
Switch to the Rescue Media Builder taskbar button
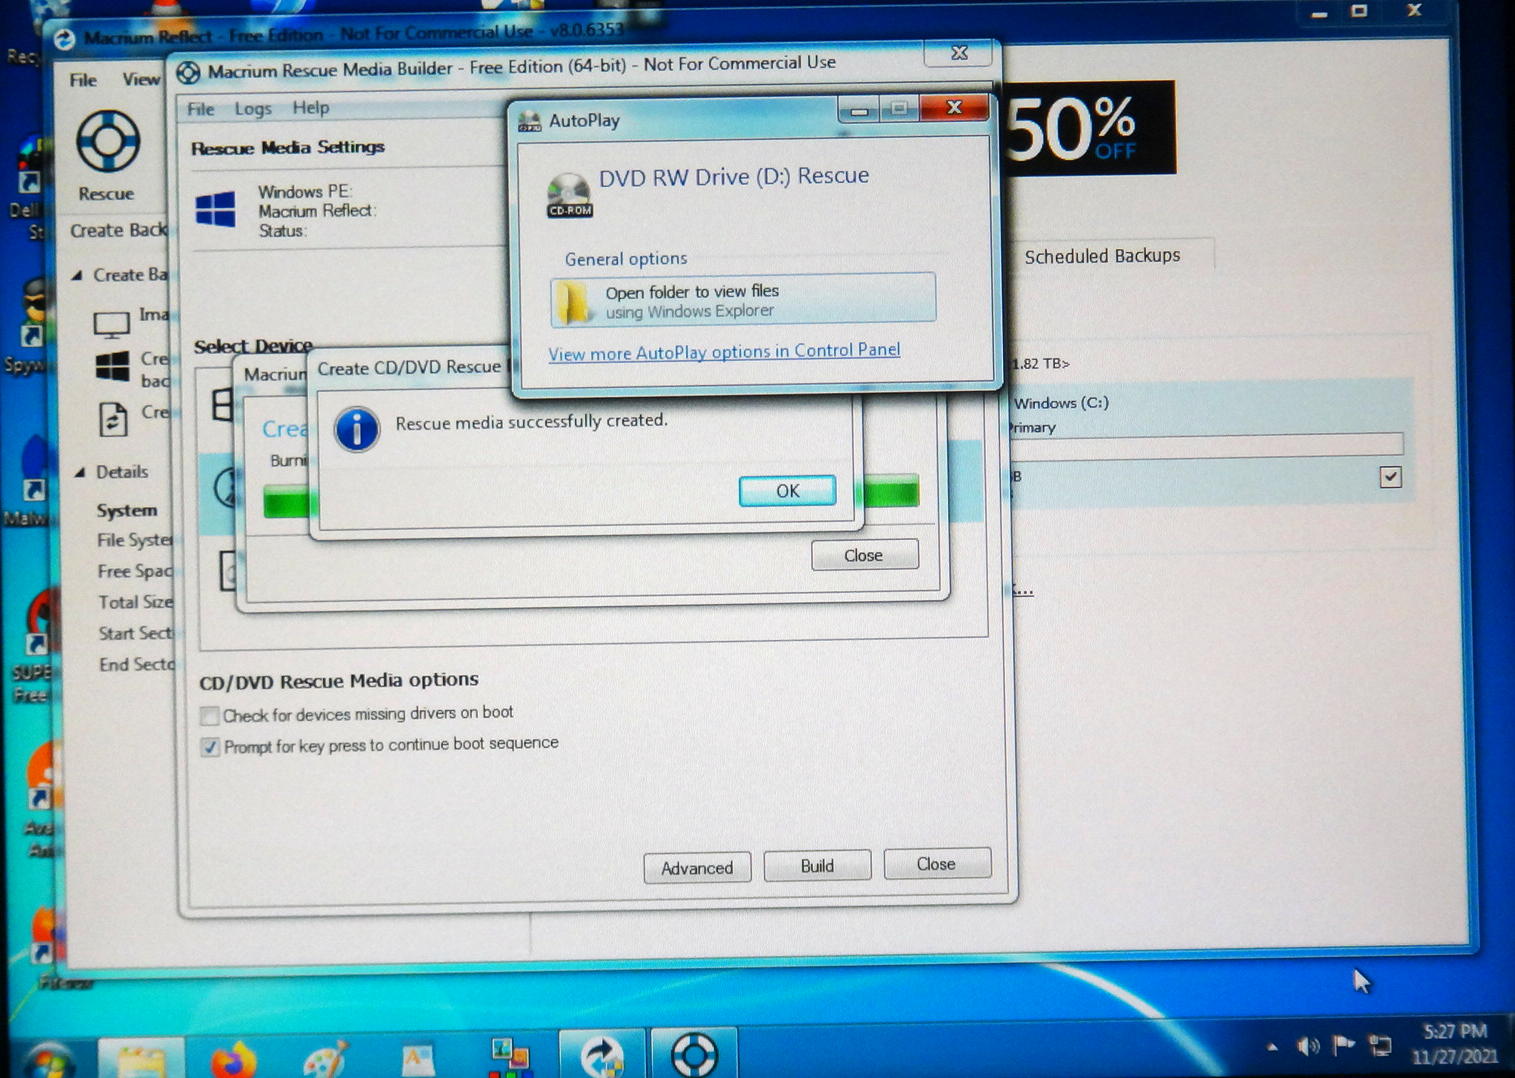(x=694, y=1054)
